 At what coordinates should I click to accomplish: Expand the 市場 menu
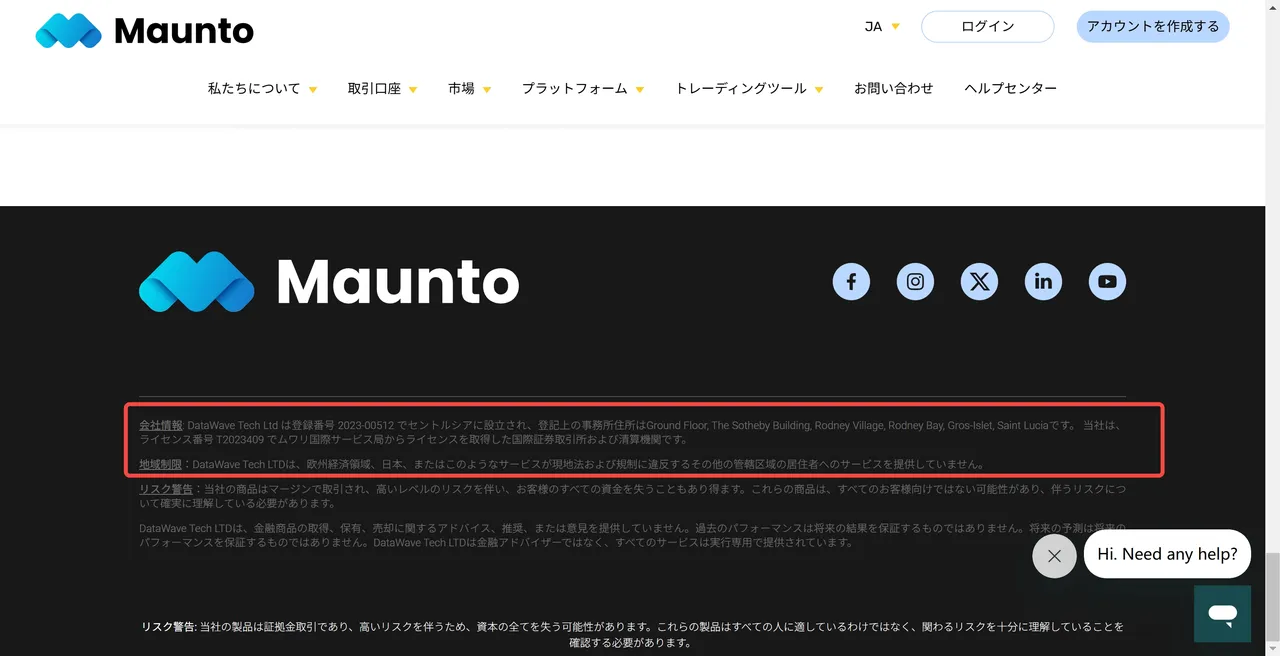(x=469, y=88)
